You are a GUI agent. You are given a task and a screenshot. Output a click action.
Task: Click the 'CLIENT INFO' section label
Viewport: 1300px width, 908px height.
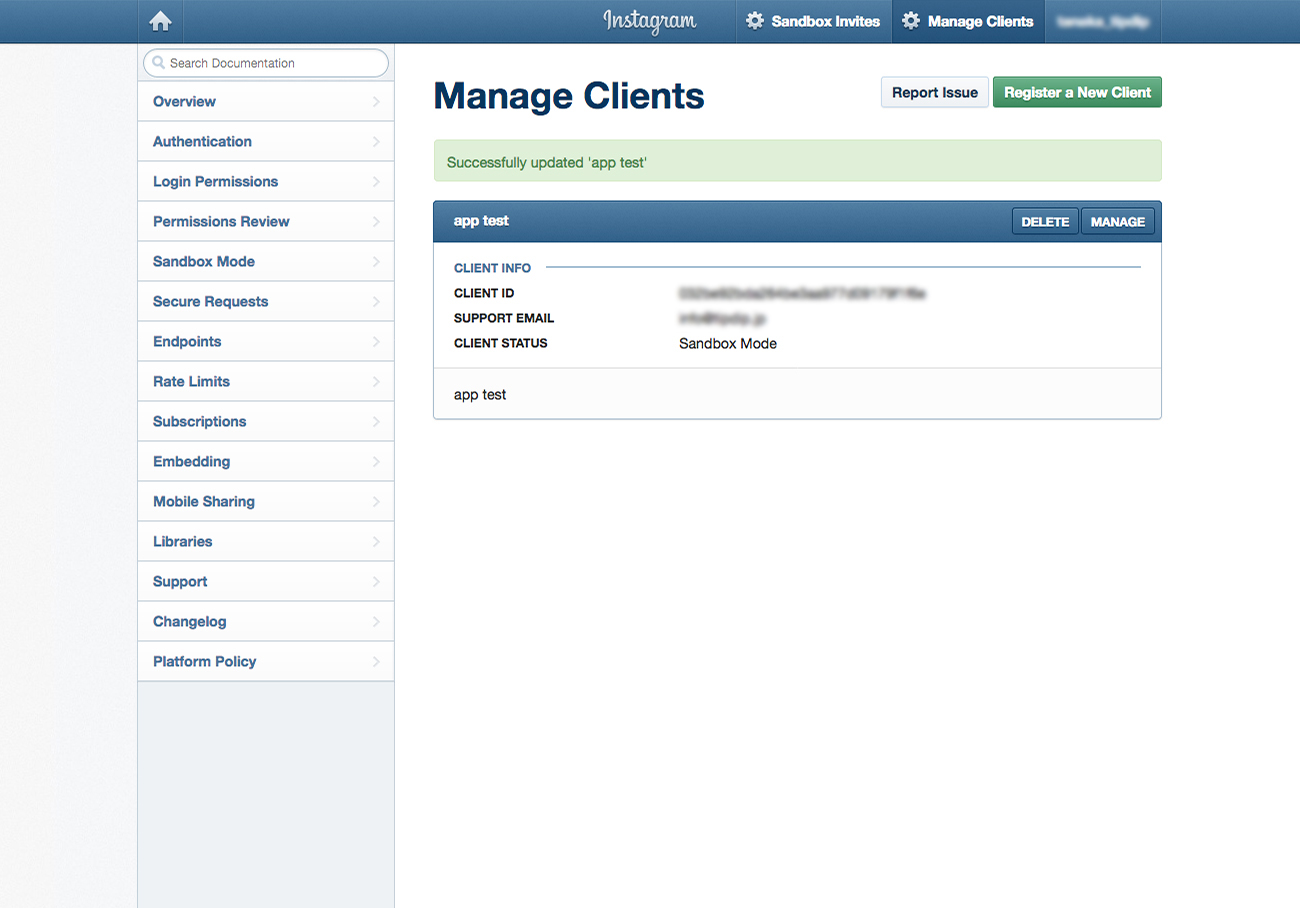(492, 268)
